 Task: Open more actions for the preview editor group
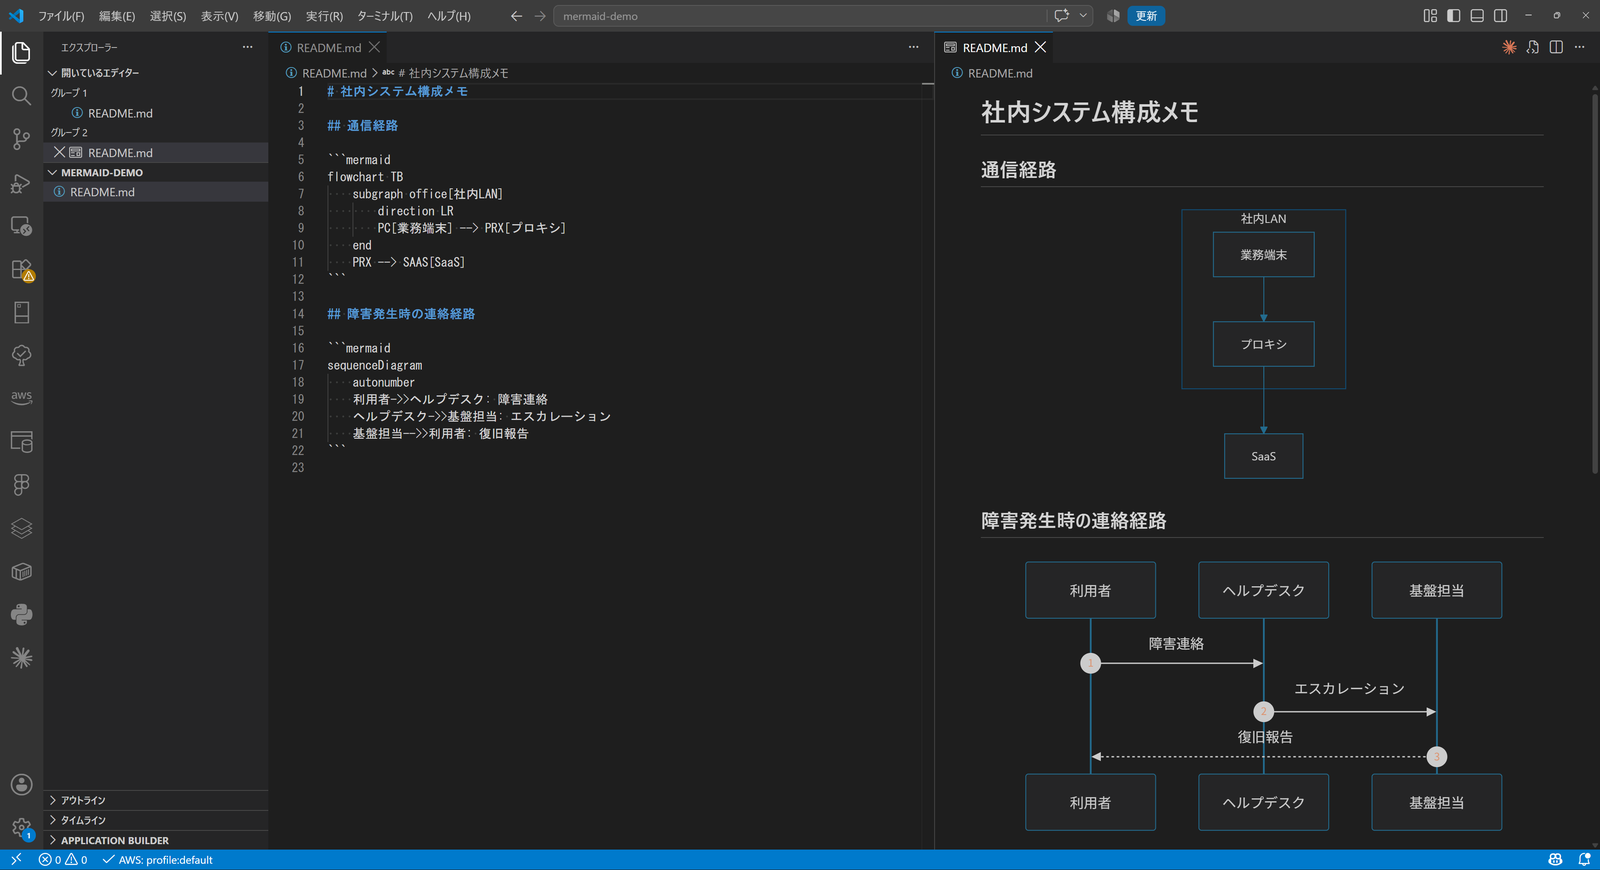point(1580,47)
